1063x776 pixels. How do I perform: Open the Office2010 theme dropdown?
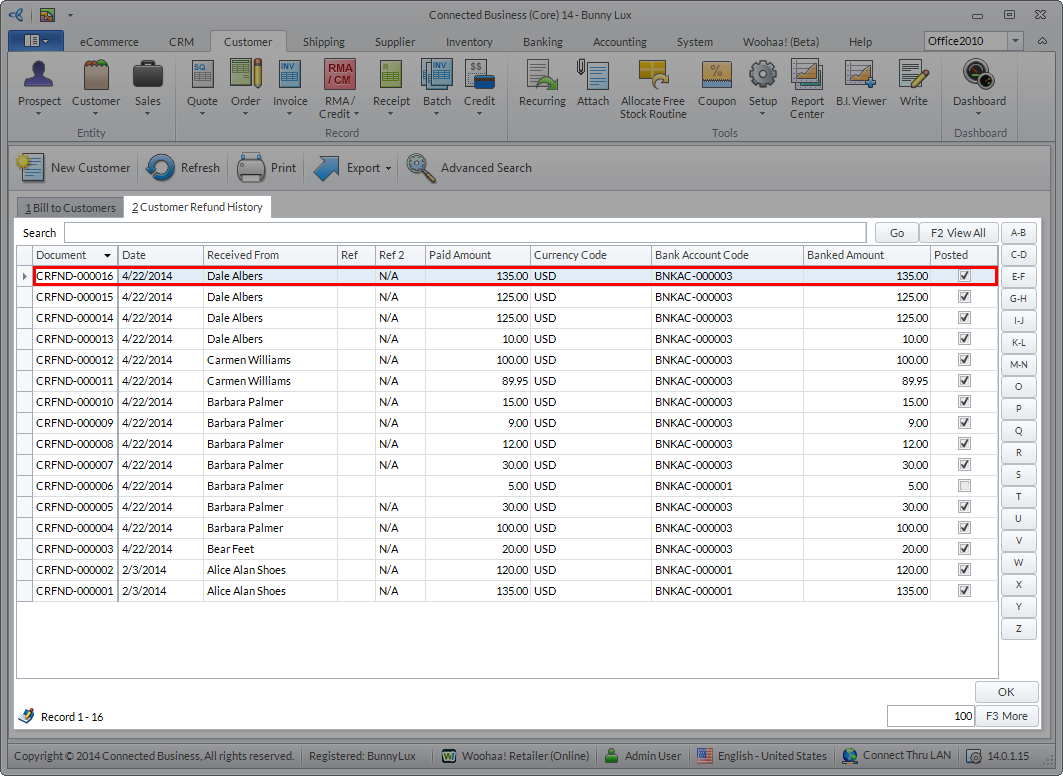(1015, 41)
